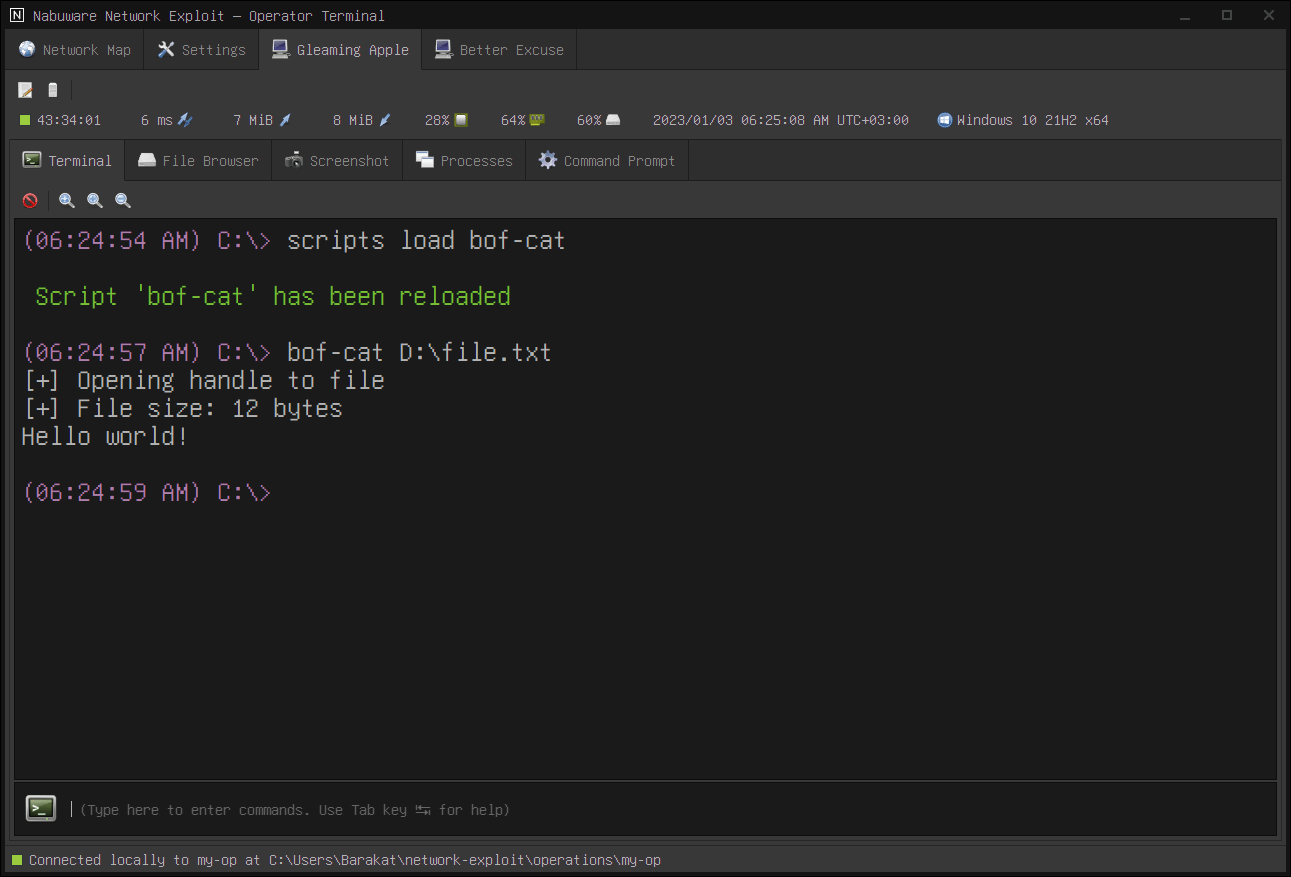Click the uptime value 43:34:01
Viewport: 1291px width, 877px height.
click(x=69, y=120)
